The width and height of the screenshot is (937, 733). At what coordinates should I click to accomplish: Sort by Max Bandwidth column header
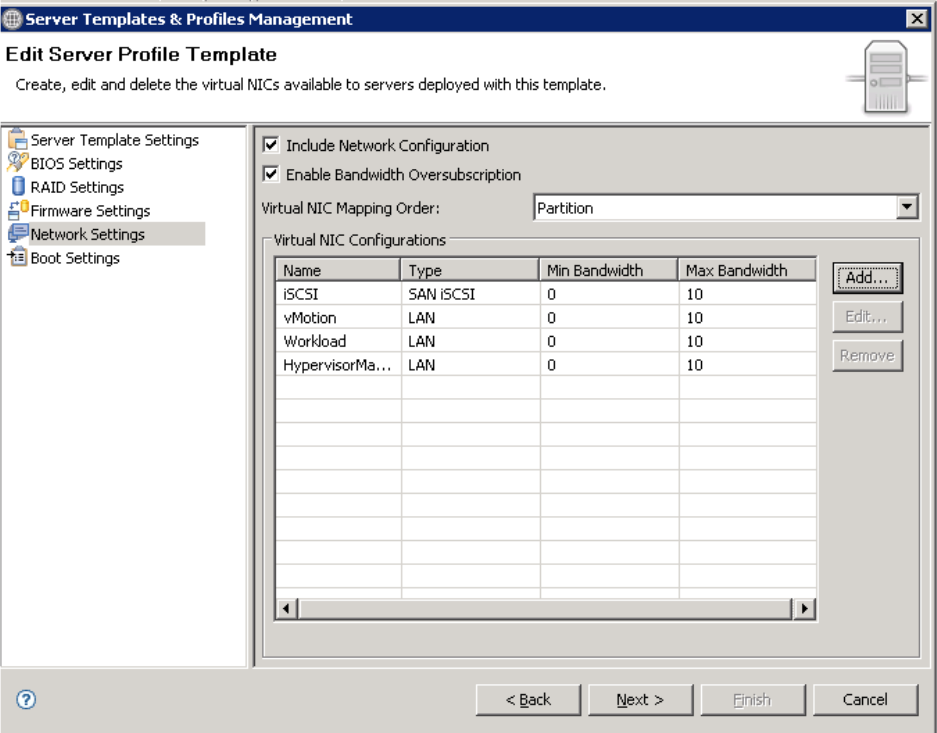click(x=747, y=270)
